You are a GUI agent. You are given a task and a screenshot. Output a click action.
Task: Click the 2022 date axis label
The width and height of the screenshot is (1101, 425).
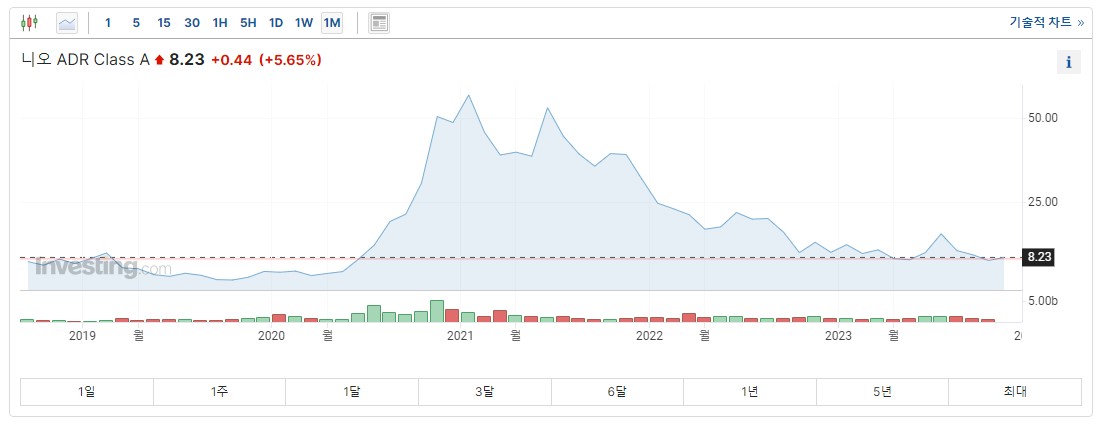tap(650, 336)
